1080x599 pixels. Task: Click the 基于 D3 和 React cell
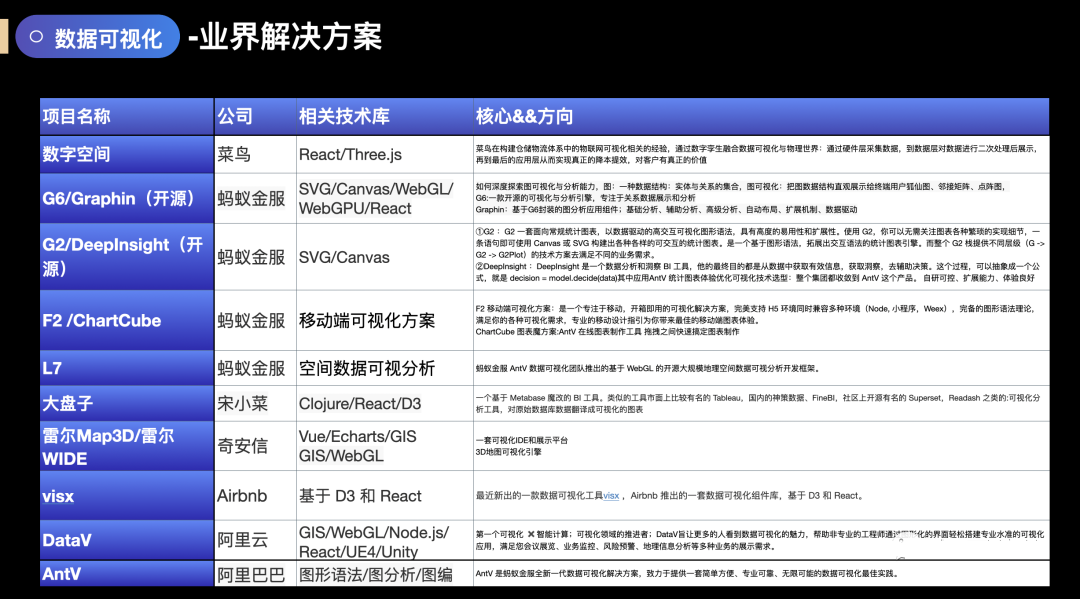point(384,496)
